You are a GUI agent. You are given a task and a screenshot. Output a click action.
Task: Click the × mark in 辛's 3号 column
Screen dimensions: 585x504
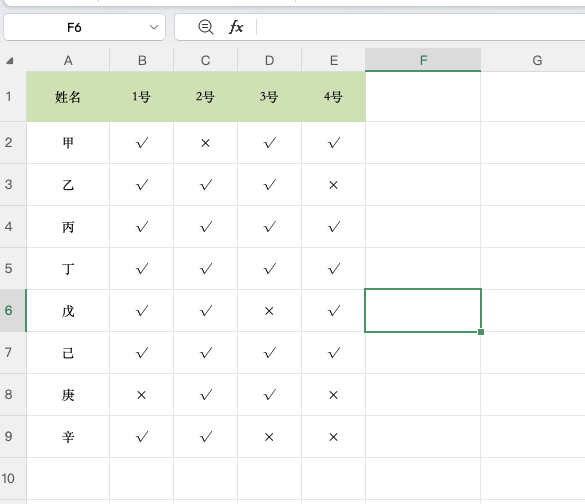[x=269, y=437]
